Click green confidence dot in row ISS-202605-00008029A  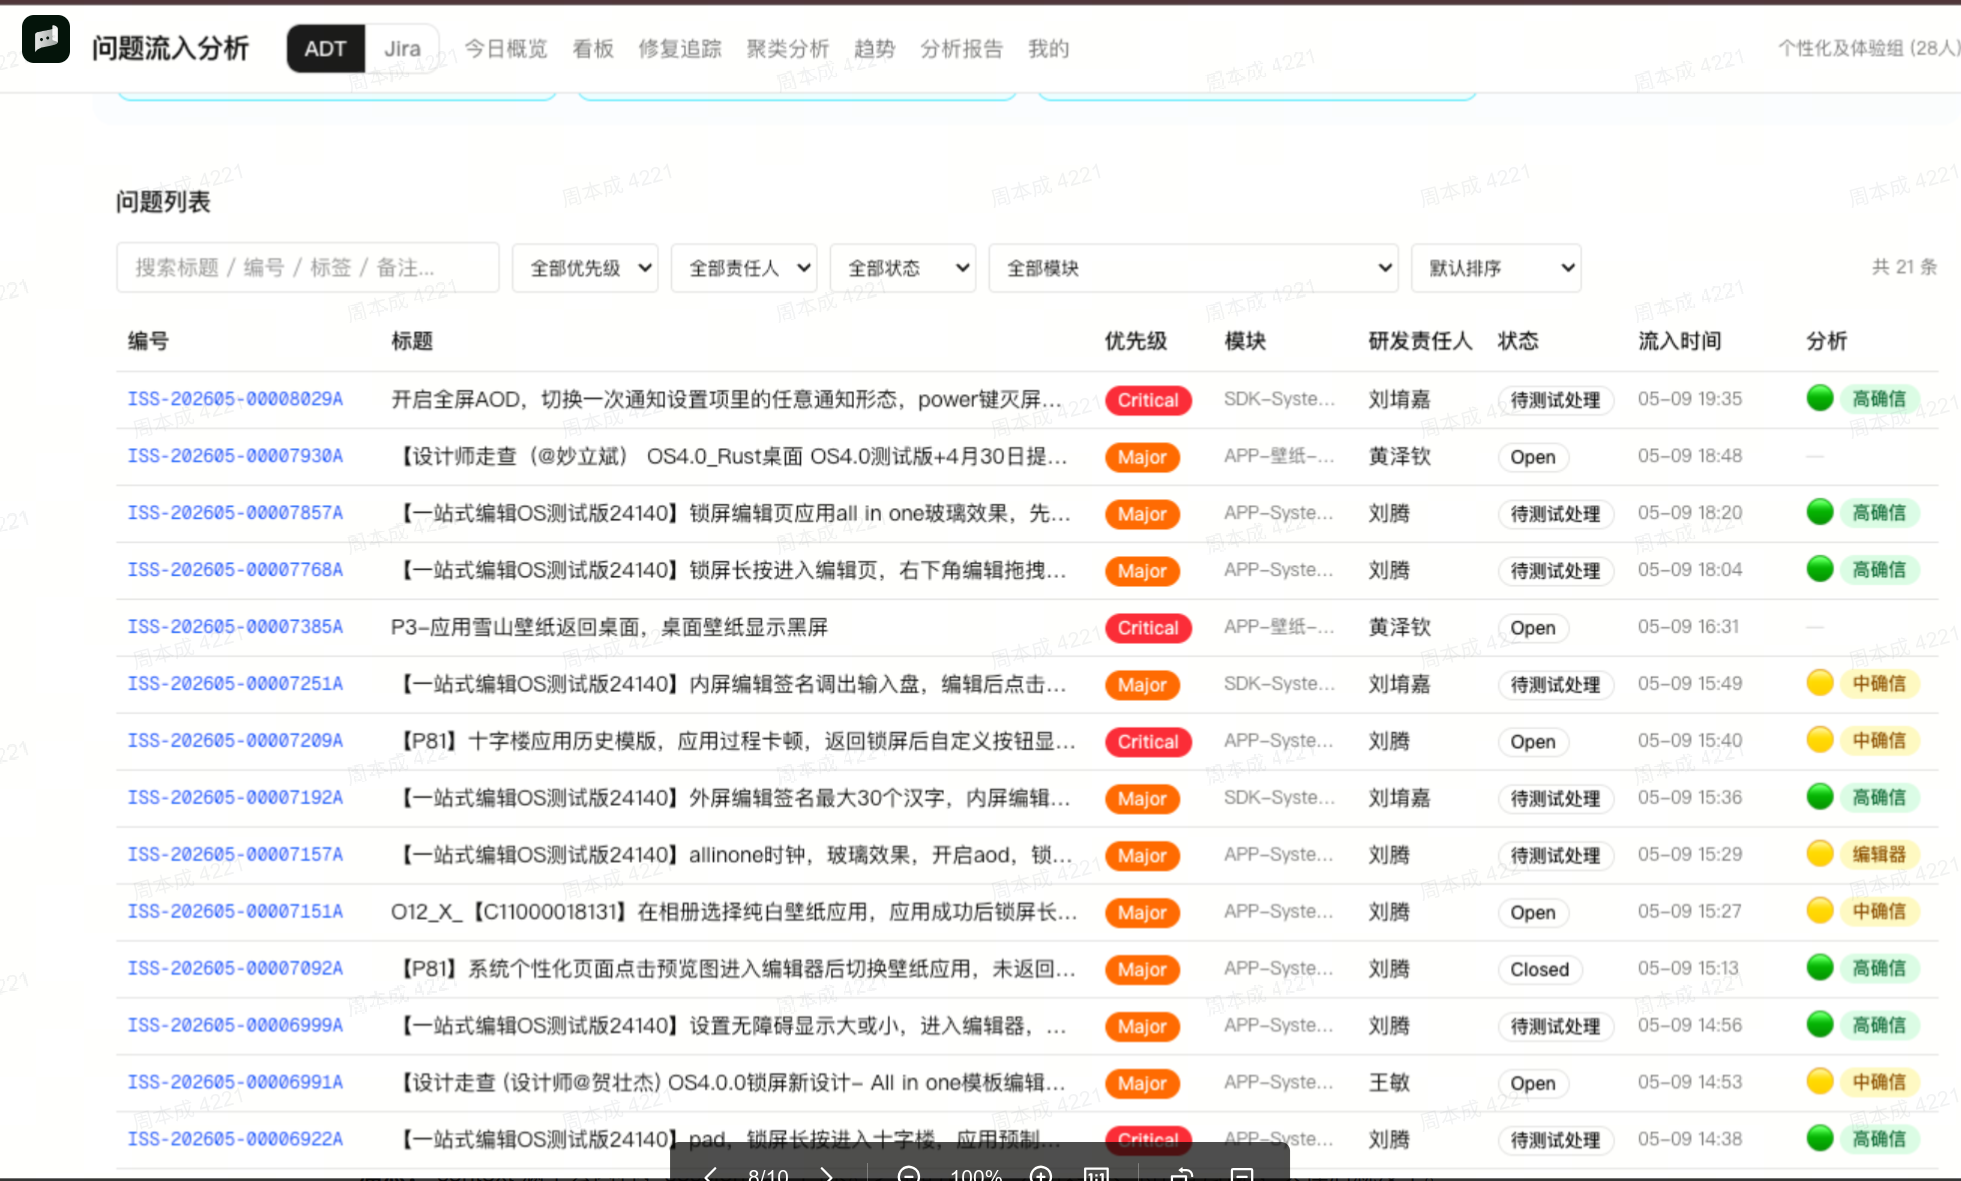coord(1820,398)
